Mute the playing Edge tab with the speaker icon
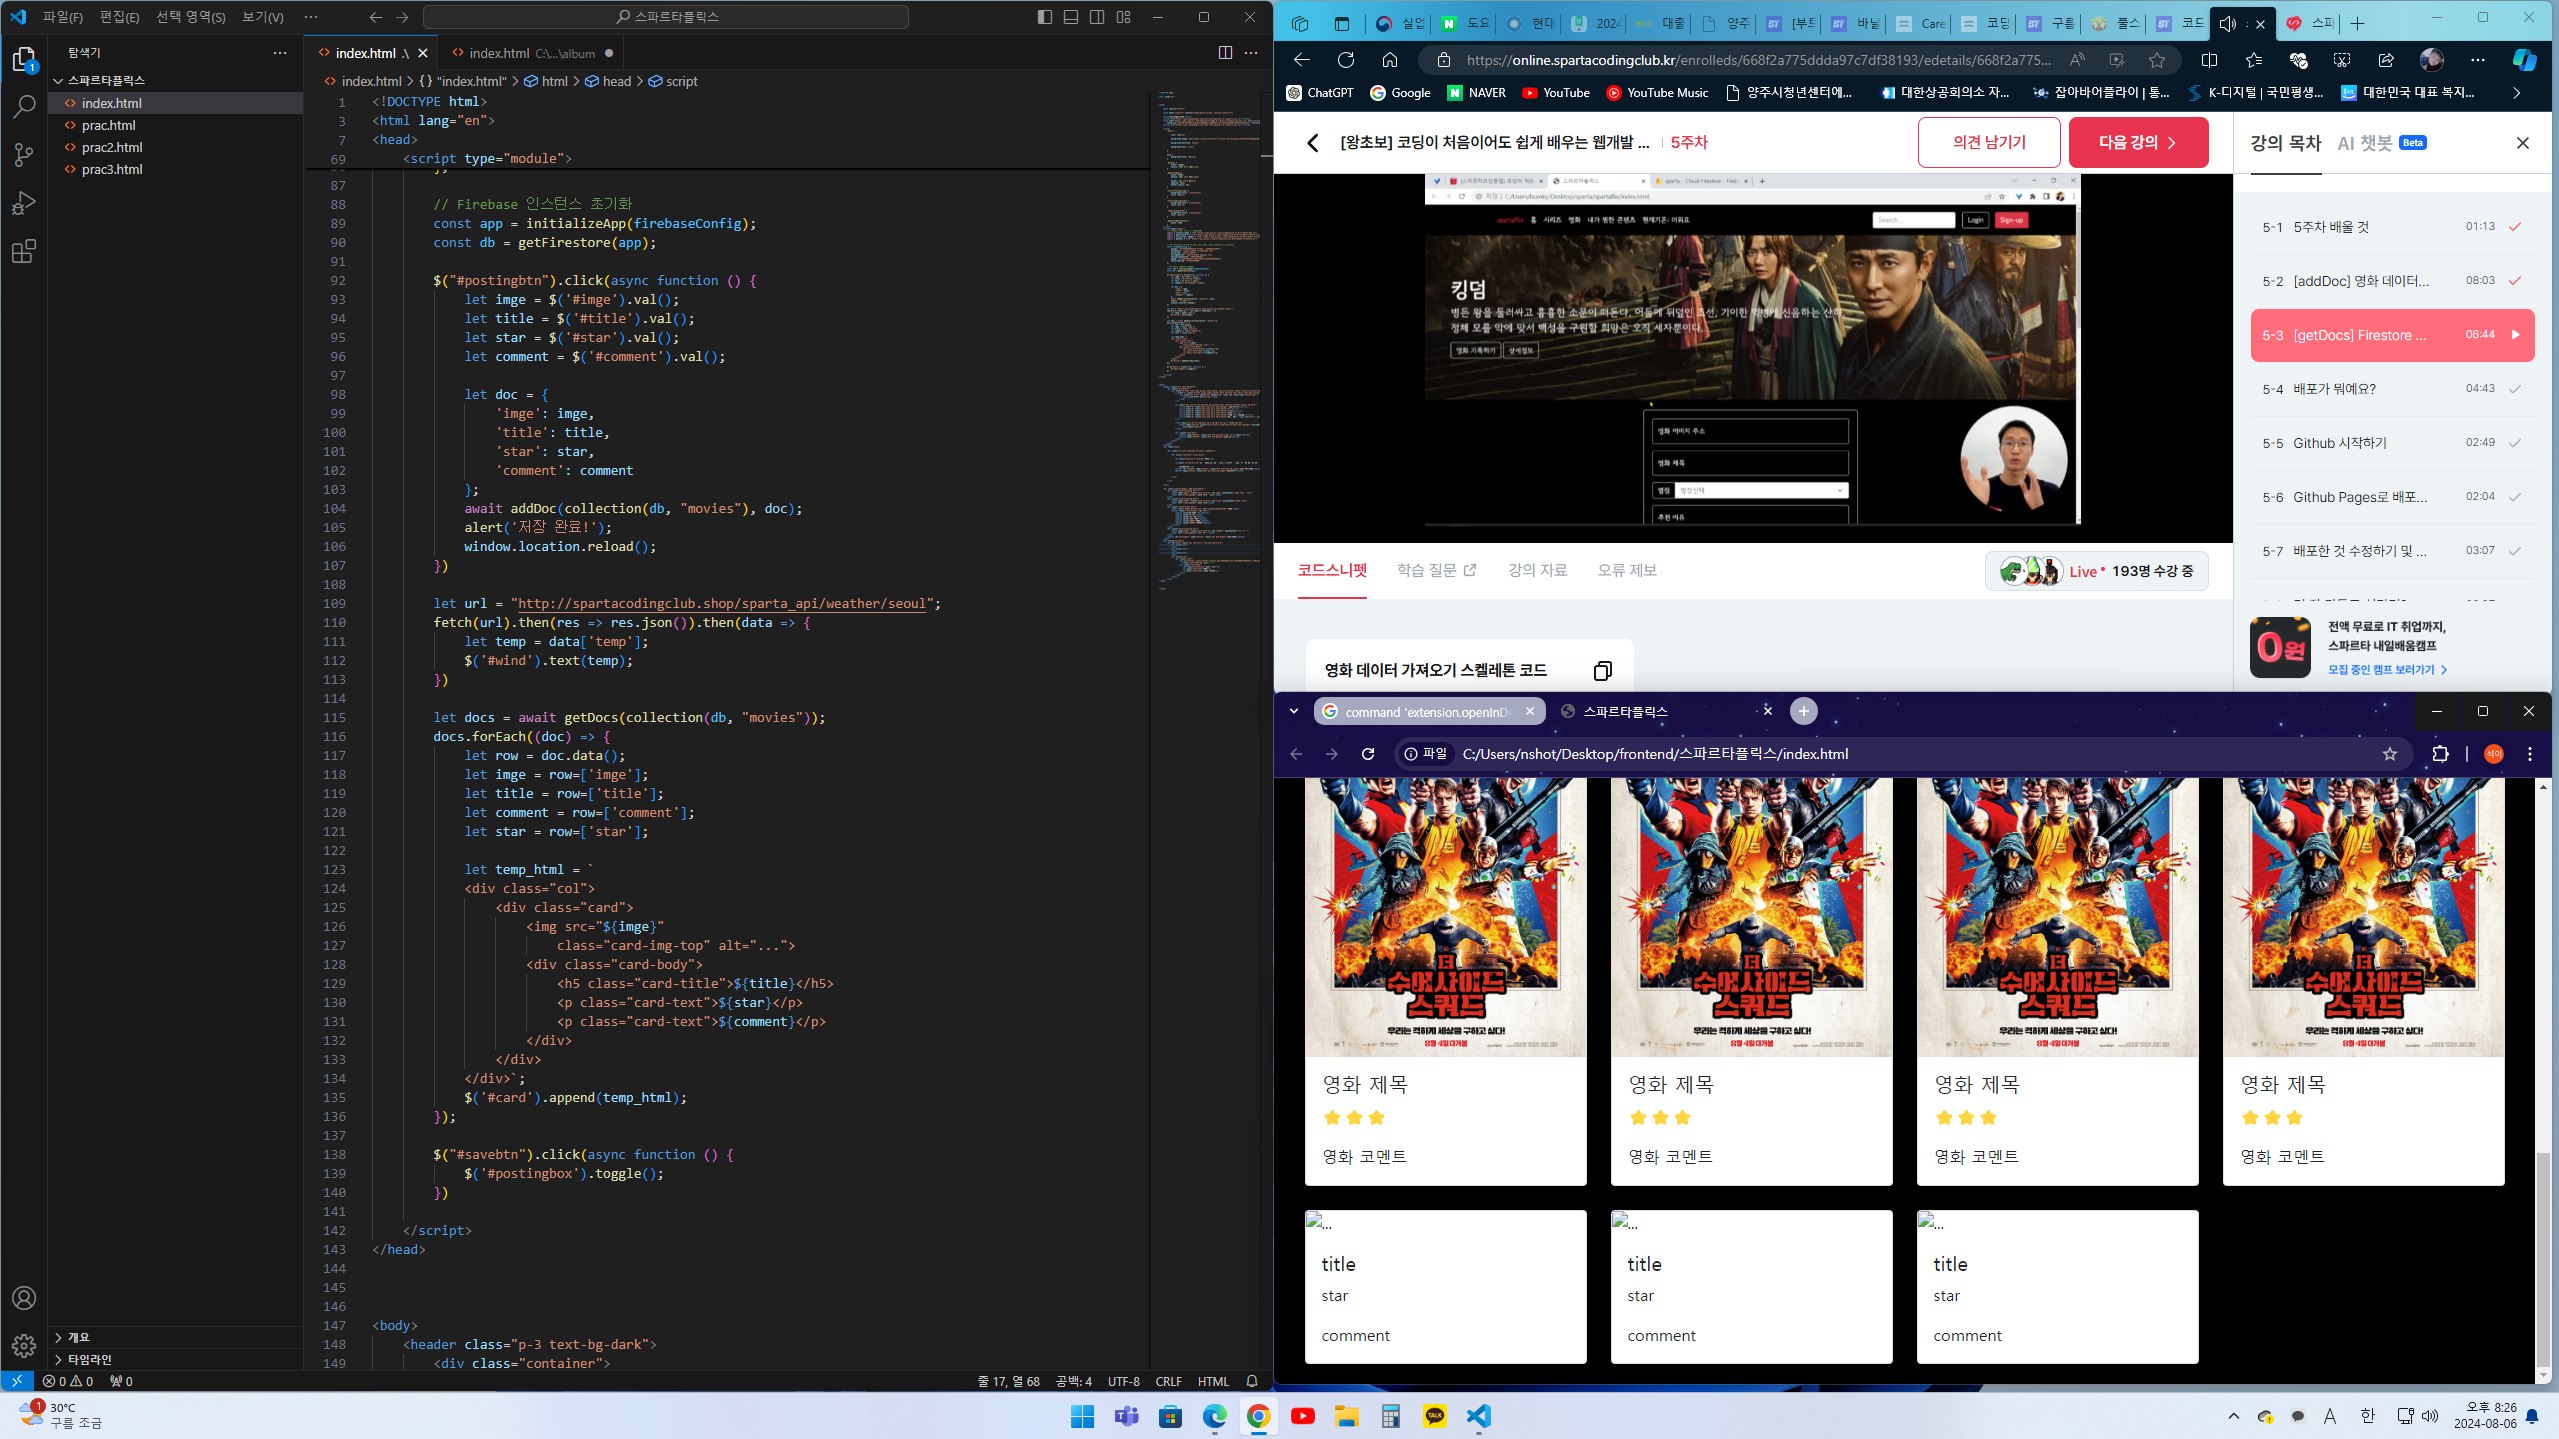Screen dimensions: 2559x1439 tap(2228, 24)
